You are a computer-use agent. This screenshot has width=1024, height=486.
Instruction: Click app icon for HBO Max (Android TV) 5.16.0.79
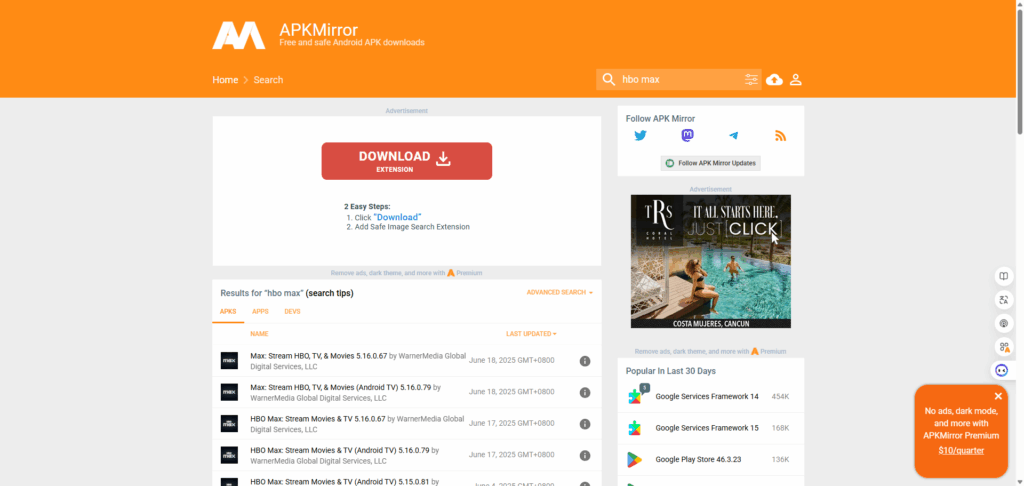(229, 455)
